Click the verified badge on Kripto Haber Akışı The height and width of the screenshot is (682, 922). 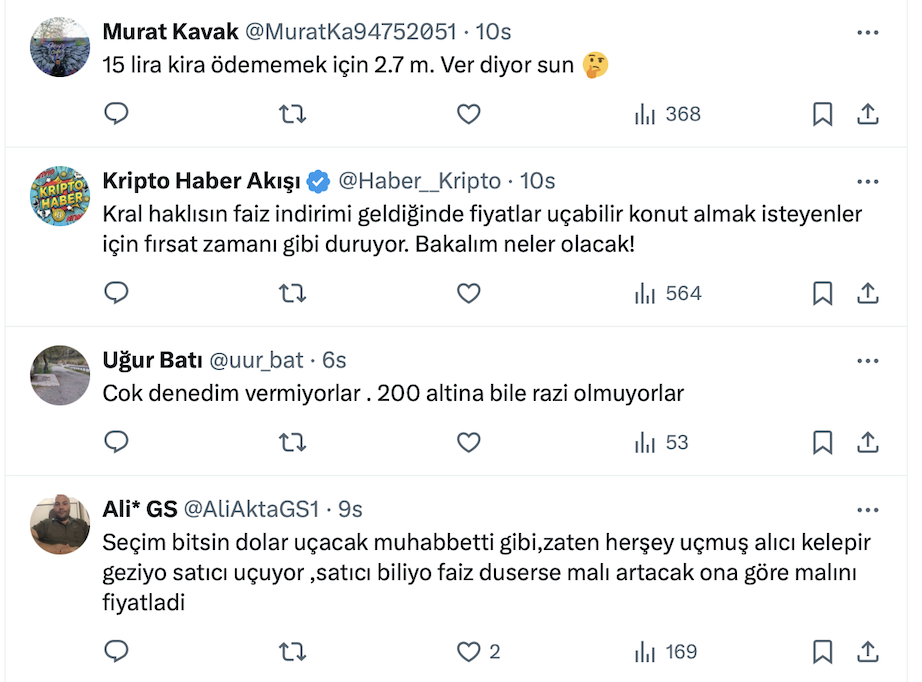(319, 181)
